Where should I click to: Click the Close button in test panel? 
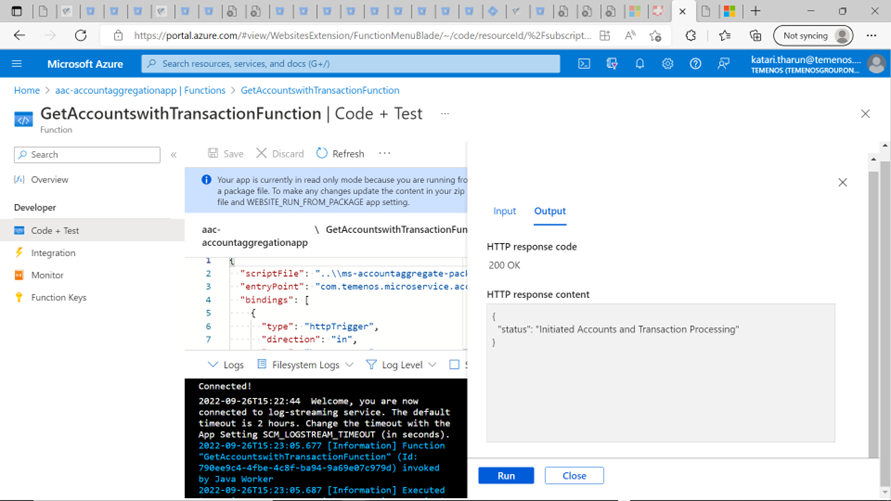click(574, 476)
